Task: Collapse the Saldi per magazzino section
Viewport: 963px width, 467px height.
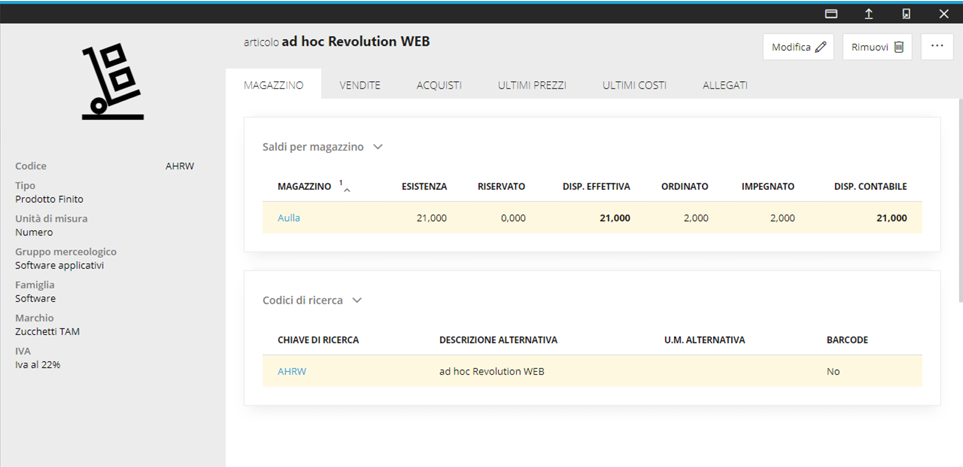Action: [x=378, y=147]
